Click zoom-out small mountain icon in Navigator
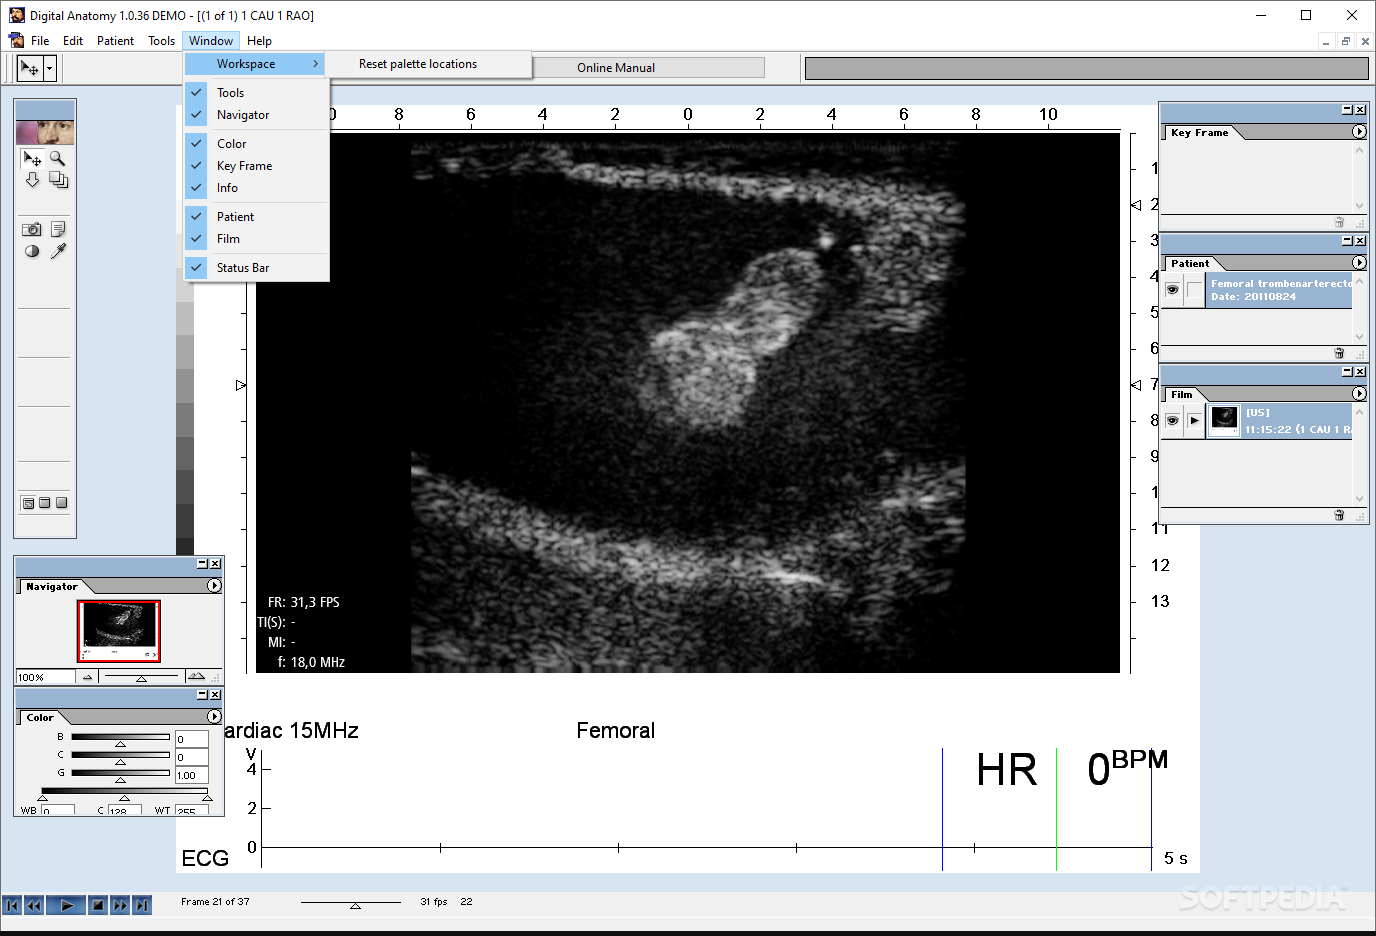The width and height of the screenshot is (1376, 936). click(x=87, y=677)
